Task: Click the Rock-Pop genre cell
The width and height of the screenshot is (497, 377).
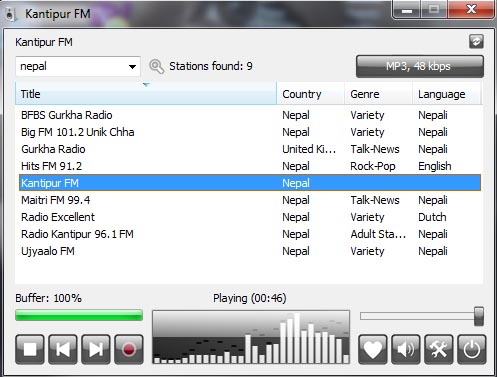Action: tap(373, 166)
